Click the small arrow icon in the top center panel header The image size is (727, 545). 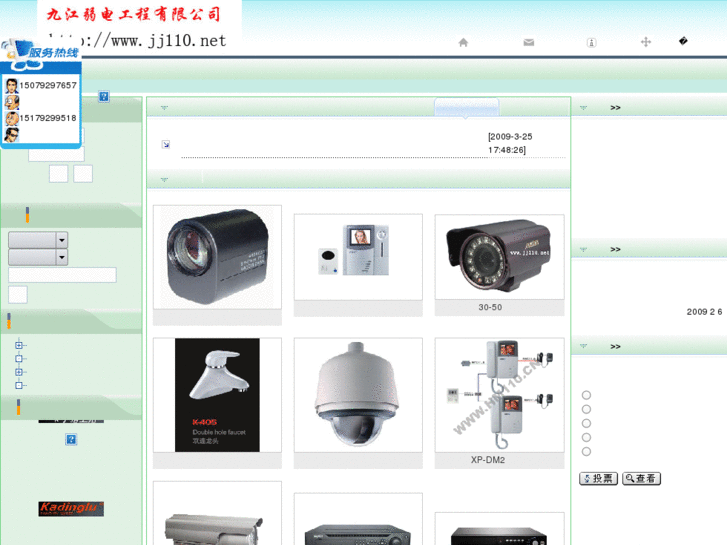point(164,108)
